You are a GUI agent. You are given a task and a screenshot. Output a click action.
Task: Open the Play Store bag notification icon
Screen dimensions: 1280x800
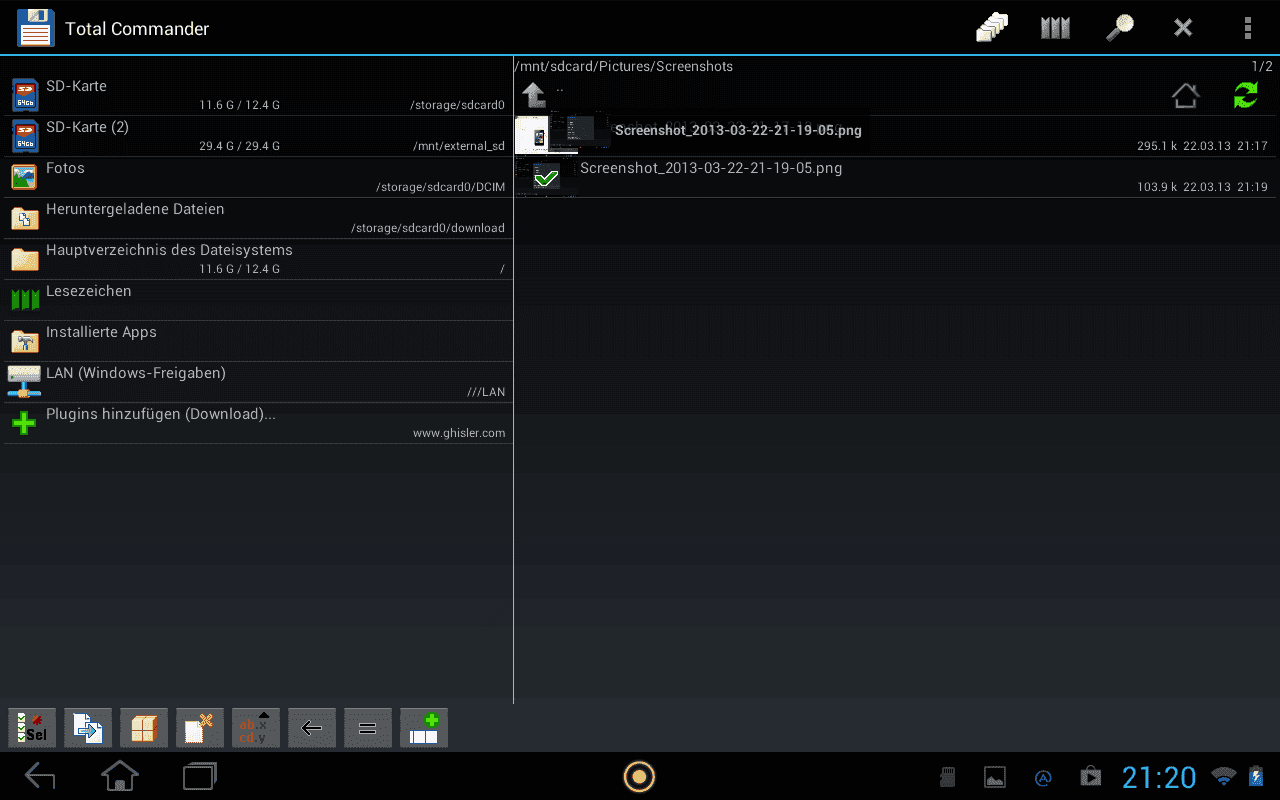(x=1090, y=777)
